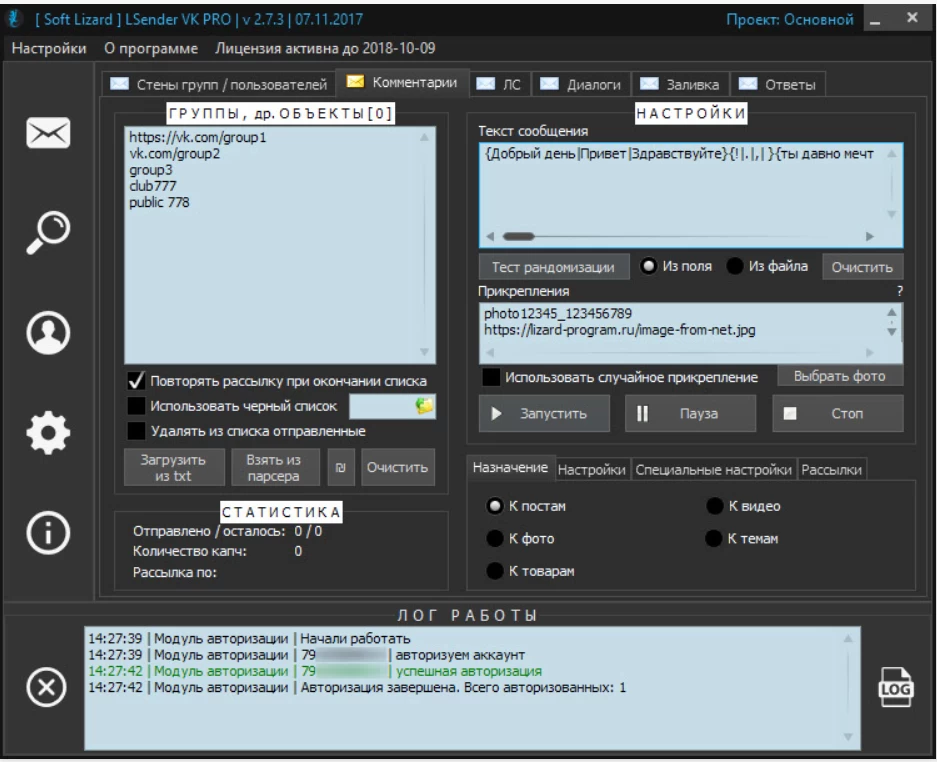Image resolution: width=937 pixels, height=762 pixels.
Task: Click the message text scroll left arrow
Action: (x=490, y=236)
